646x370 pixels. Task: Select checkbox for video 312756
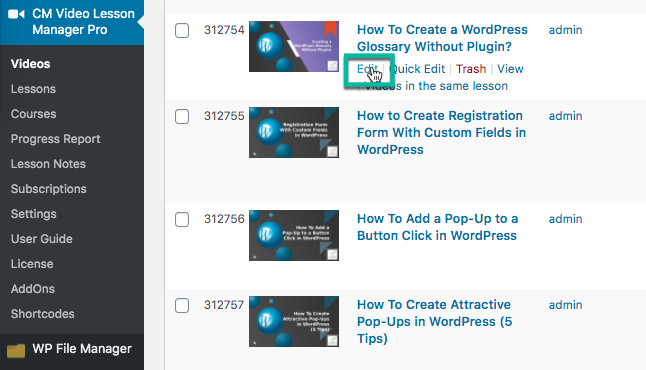click(x=182, y=220)
